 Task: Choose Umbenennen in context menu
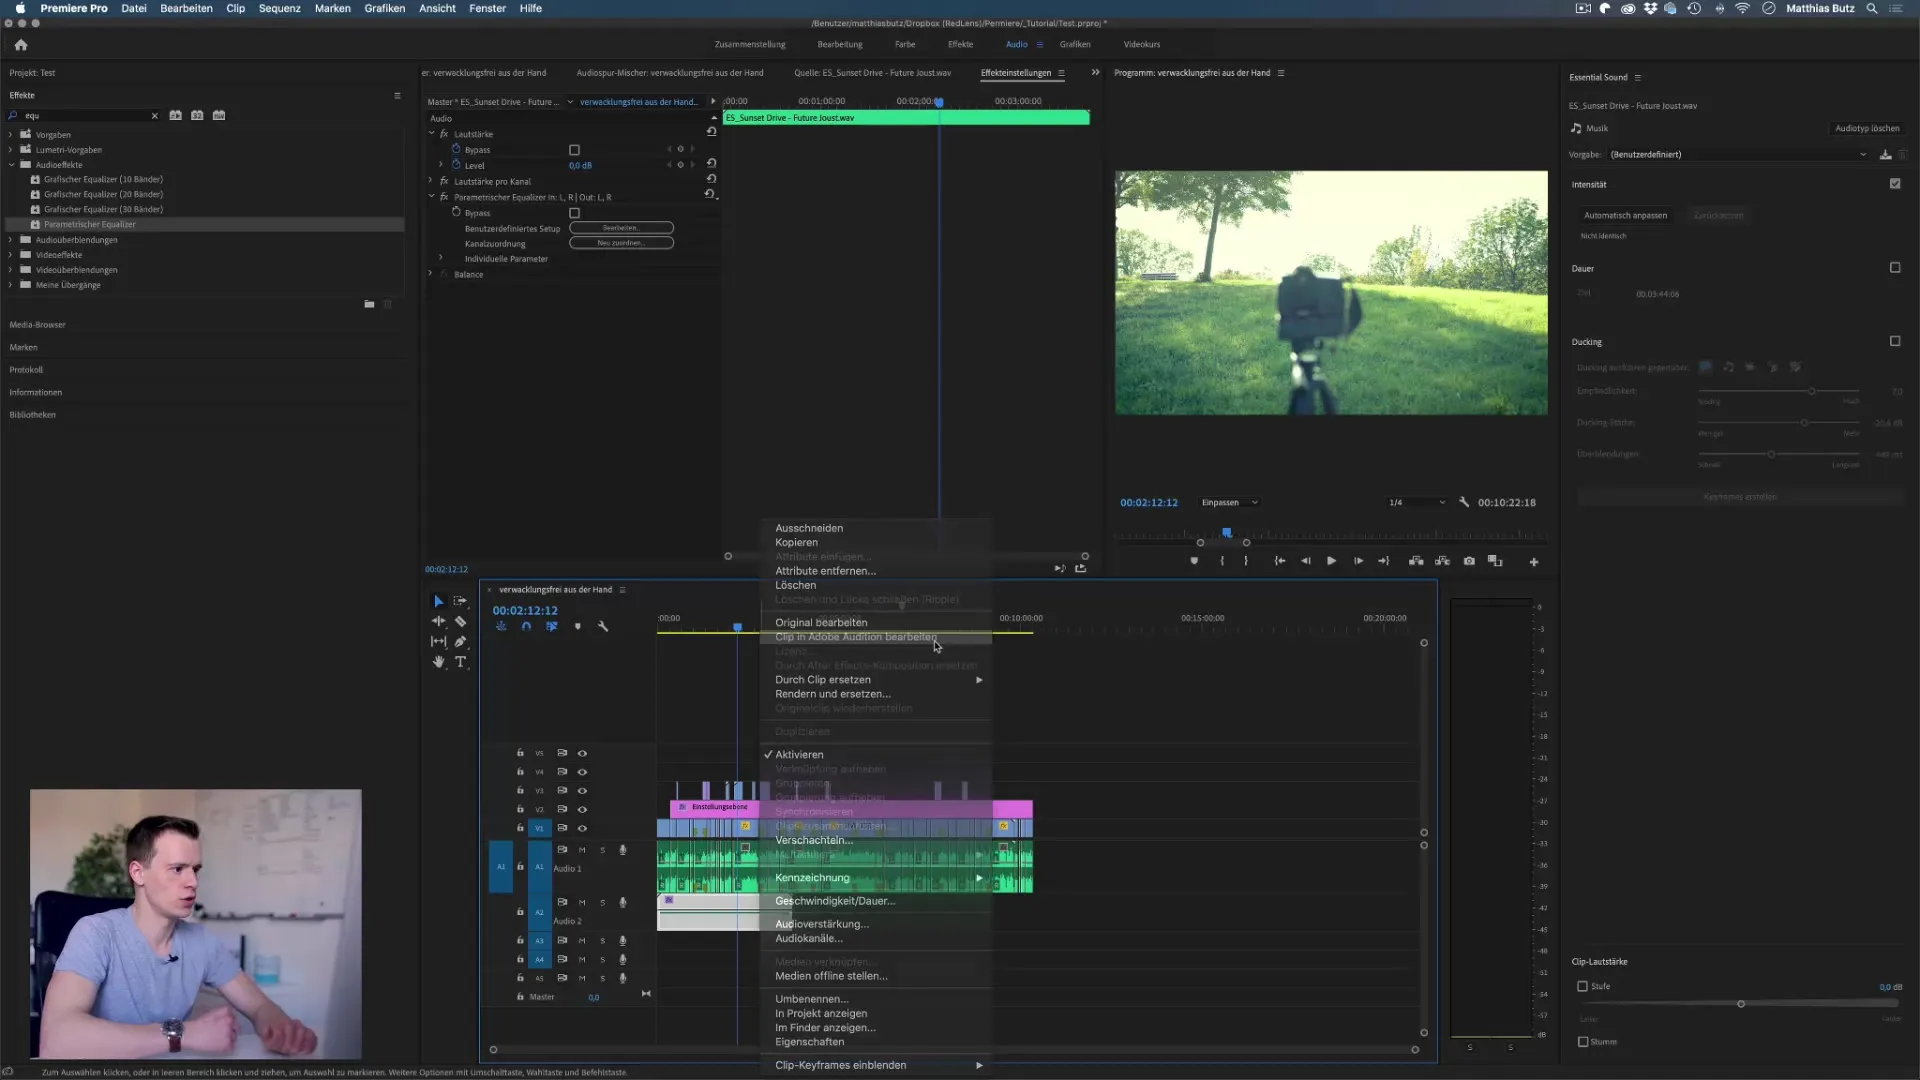pos(812,999)
